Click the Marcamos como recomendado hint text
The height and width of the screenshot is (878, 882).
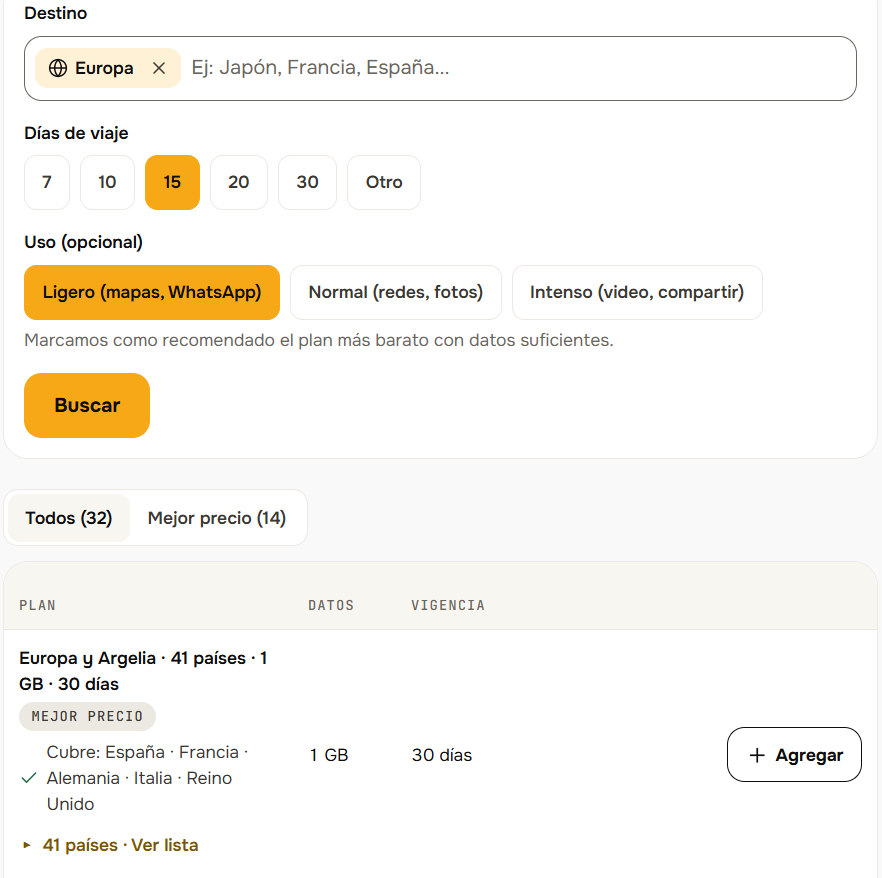[318, 340]
